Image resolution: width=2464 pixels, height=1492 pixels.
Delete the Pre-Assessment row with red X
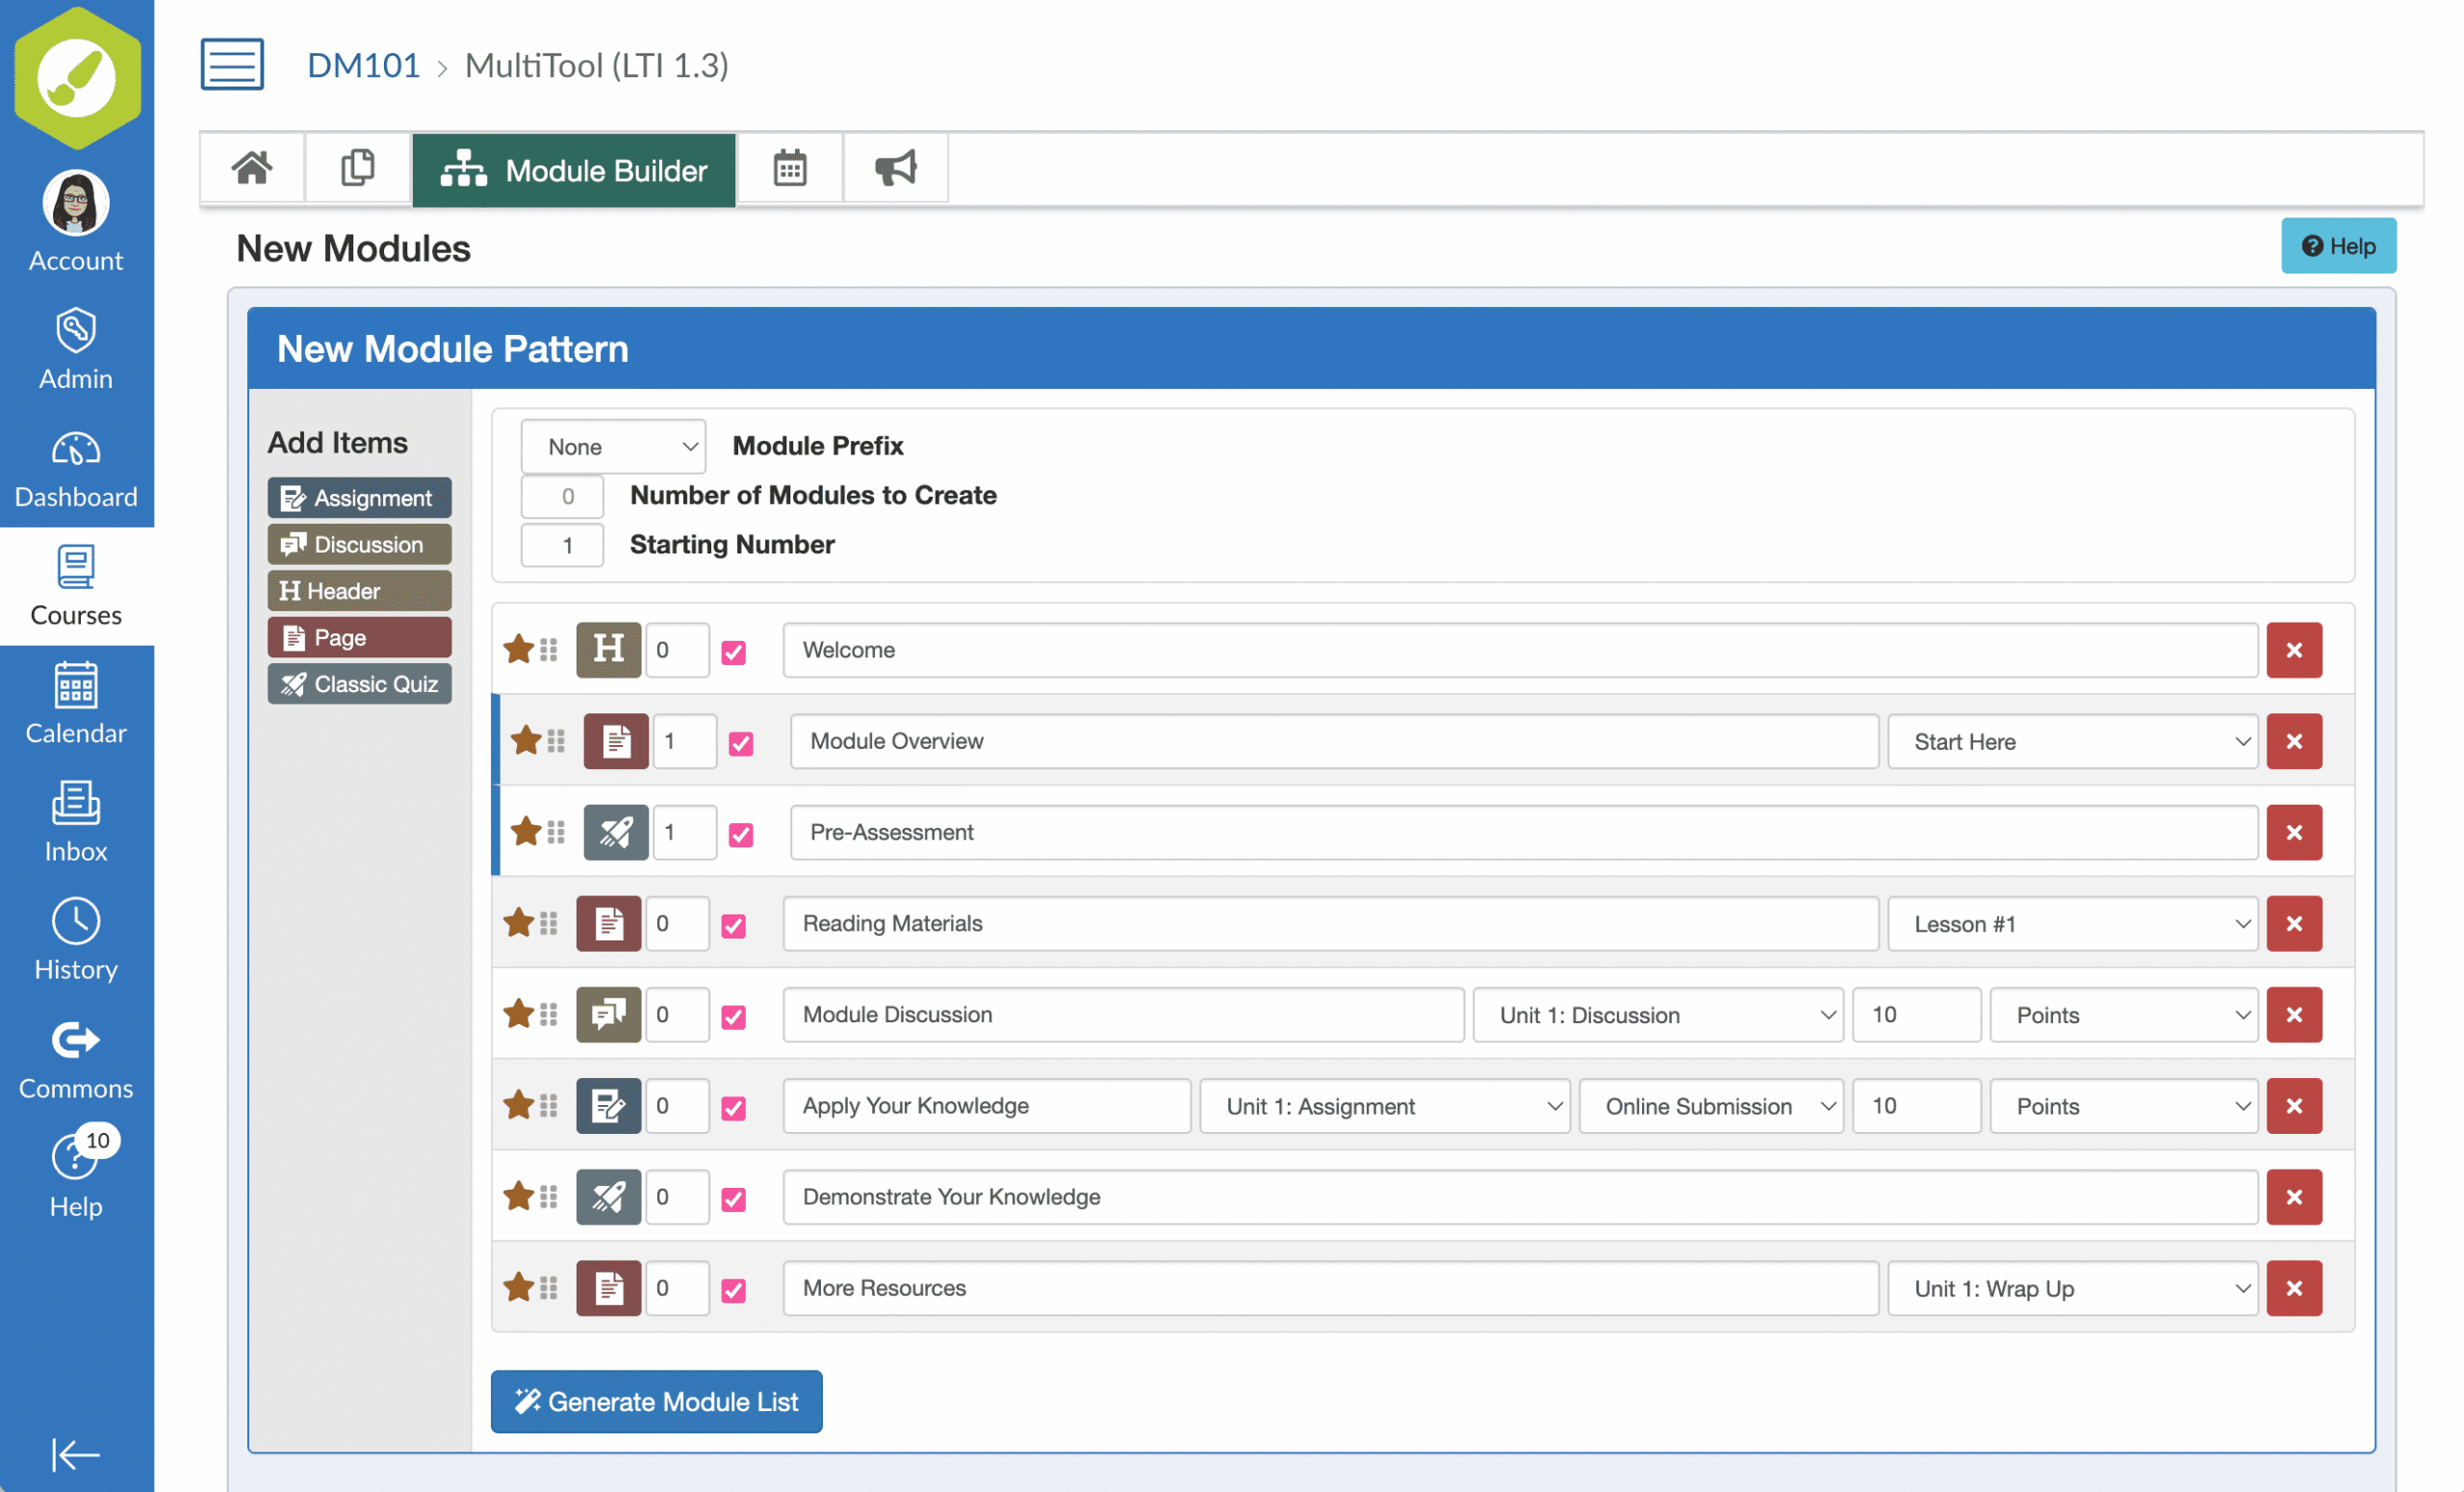tap(2293, 832)
